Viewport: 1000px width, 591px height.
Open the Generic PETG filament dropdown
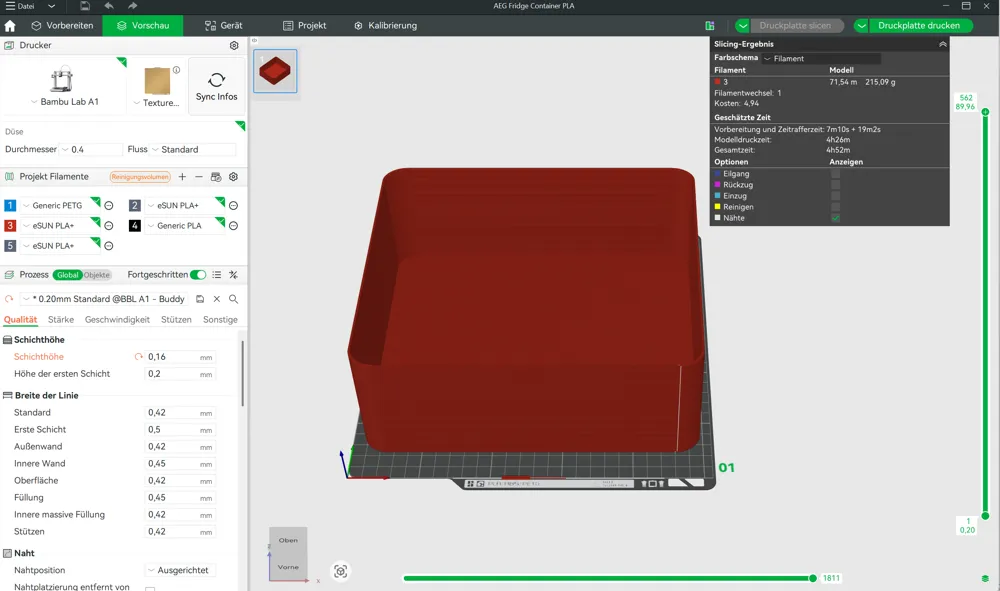[25, 206]
